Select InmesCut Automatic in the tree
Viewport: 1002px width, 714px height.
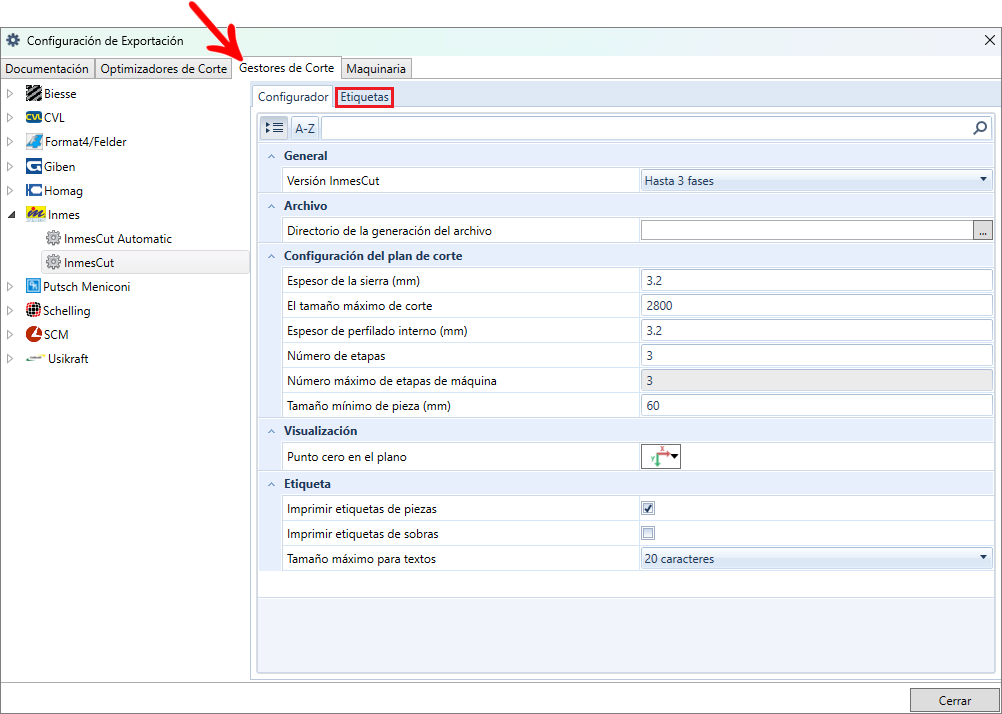(118, 238)
